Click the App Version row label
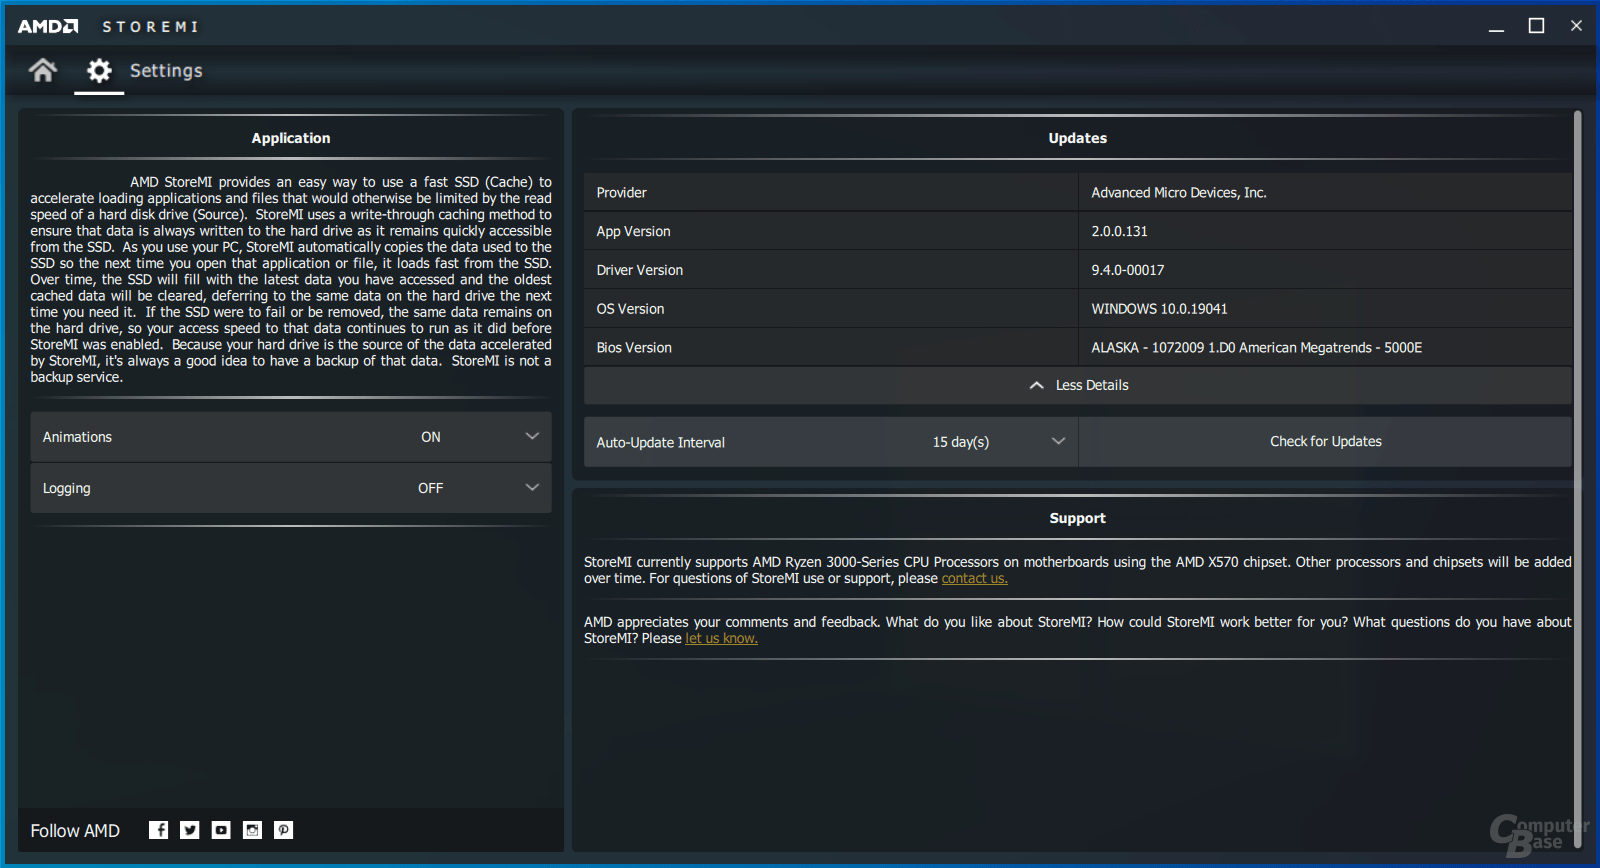The width and height of the screenshot is (1600, 868). pyautogui.click(x=633, y=231)
